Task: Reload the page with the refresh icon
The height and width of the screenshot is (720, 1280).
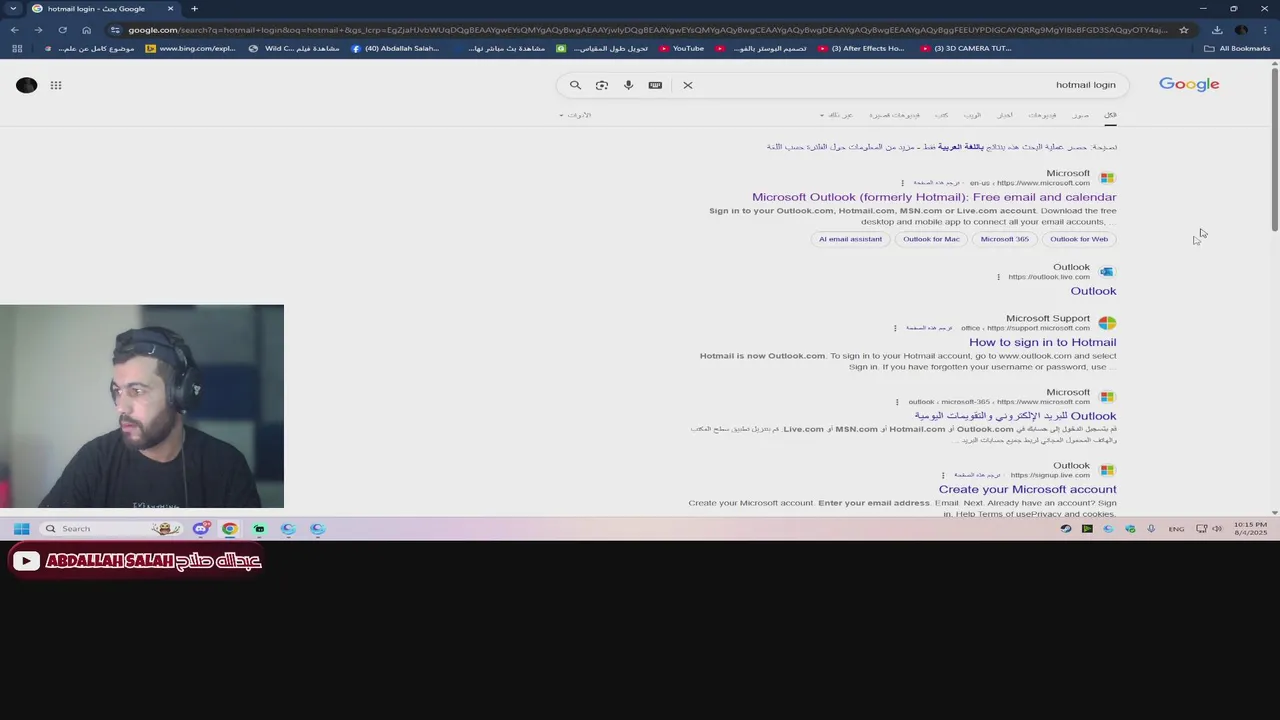Action: click(x=62, y=30)
